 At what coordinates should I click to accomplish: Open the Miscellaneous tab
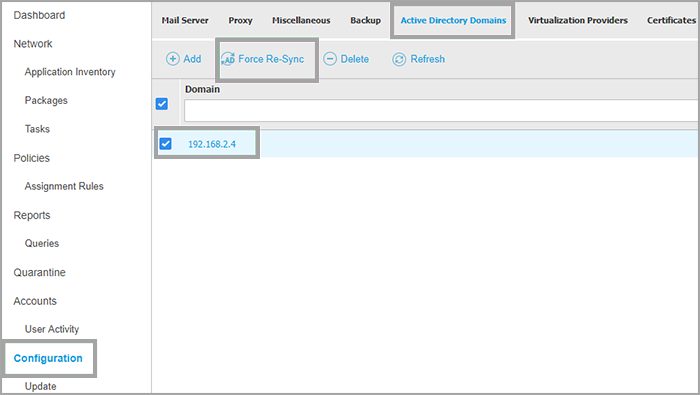301,21
